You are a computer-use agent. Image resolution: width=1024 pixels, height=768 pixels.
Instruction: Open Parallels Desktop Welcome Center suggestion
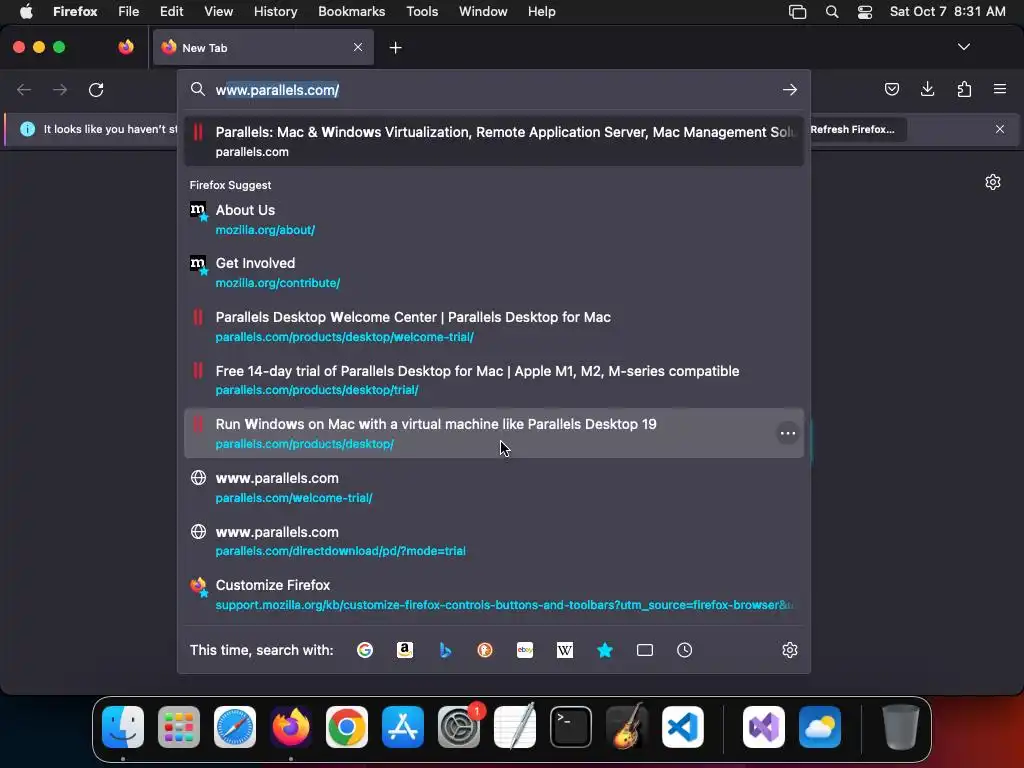point(494,327)
